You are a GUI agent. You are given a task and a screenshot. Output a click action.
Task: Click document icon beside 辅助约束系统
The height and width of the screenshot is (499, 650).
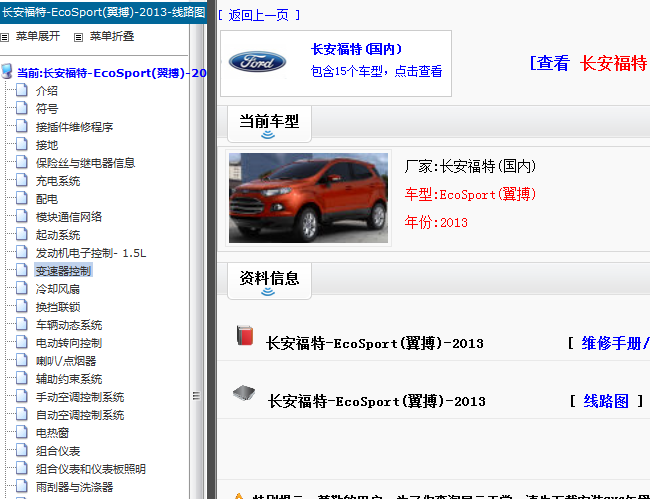click(x=22, y=378)
